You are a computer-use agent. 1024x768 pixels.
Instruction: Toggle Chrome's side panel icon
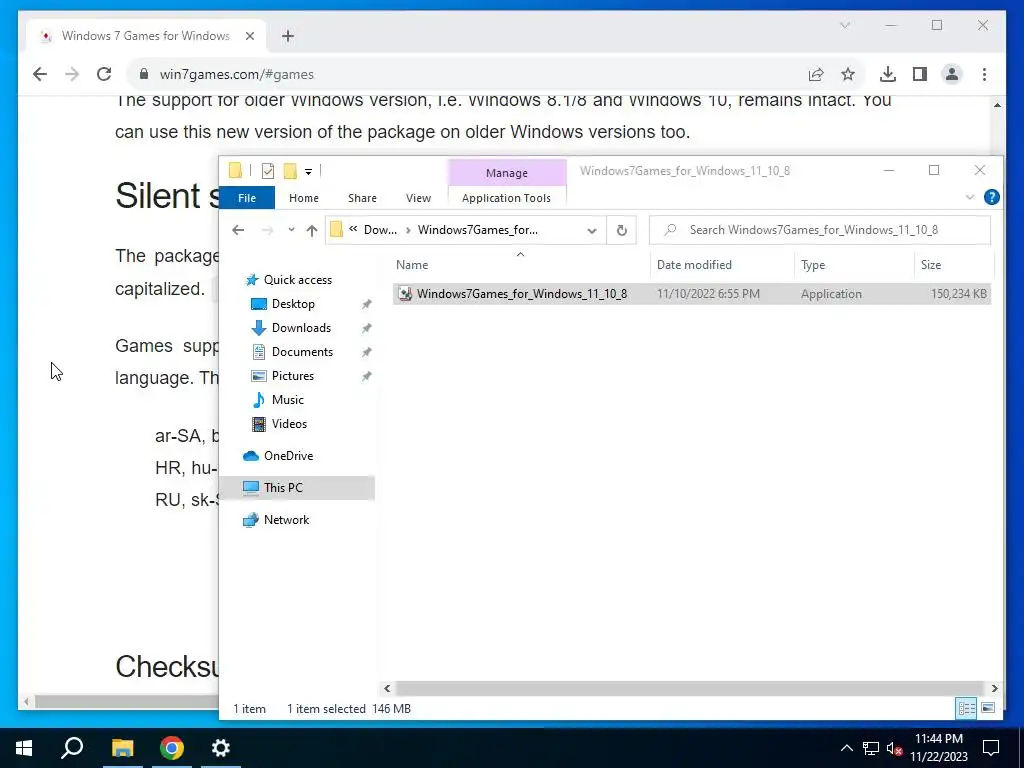(920, 74)
